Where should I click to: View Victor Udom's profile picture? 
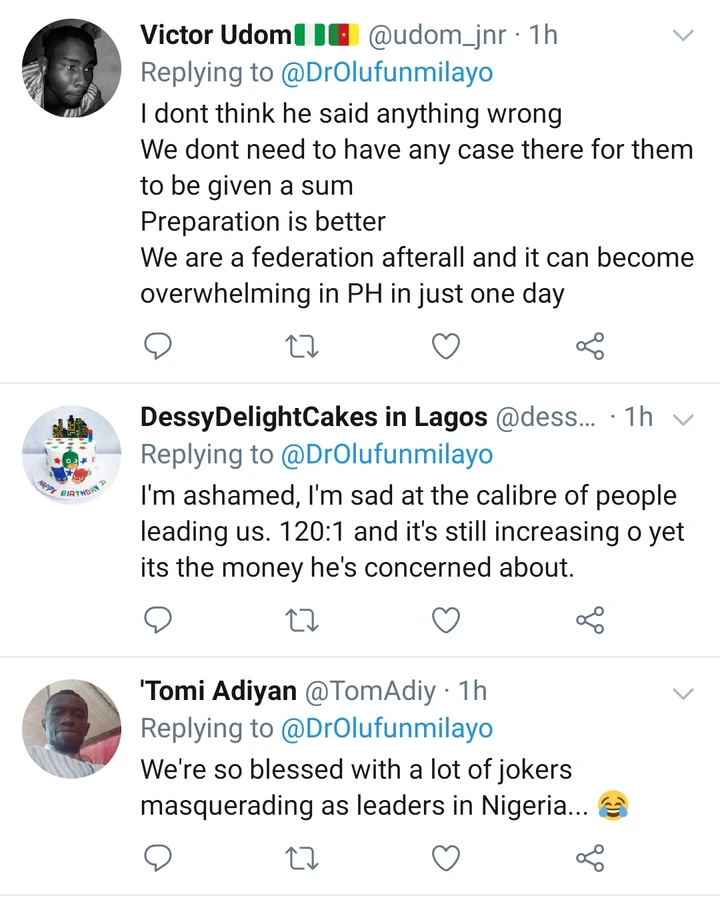(71, 68)
